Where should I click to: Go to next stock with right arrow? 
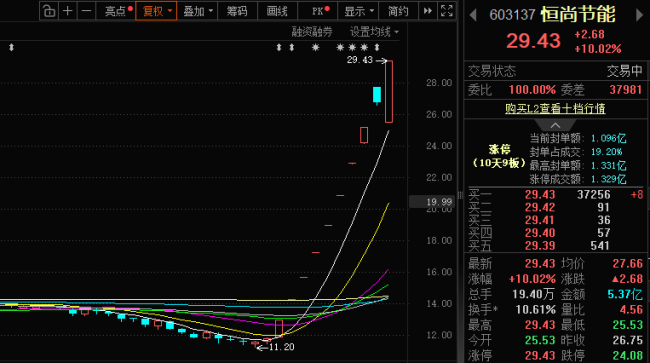pos(639,15)
